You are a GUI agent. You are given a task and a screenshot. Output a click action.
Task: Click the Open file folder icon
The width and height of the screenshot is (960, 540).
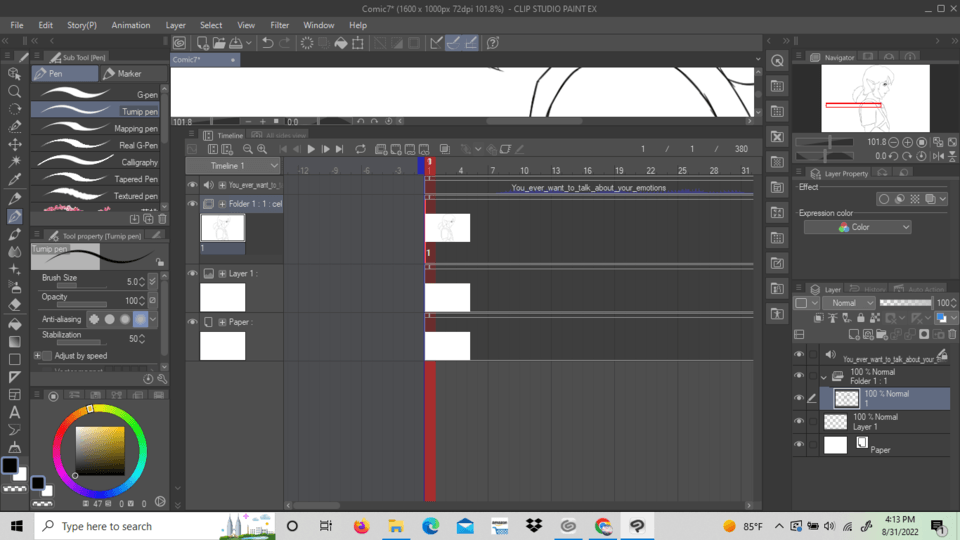point(219,43)
